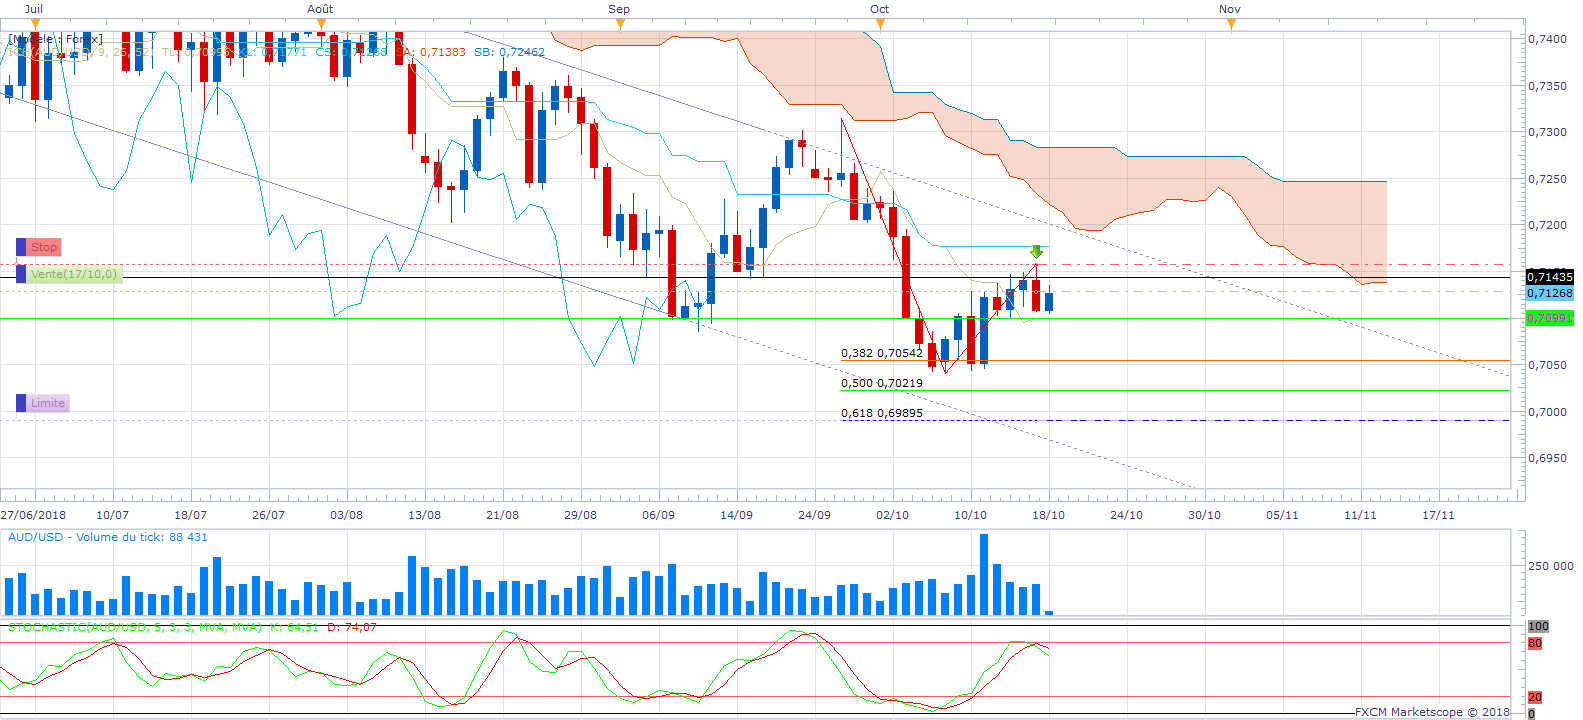The width and height of the screenshot is (1583, 720).
Task: Click the 18/10 date axis label
Action: point(1049,515)
